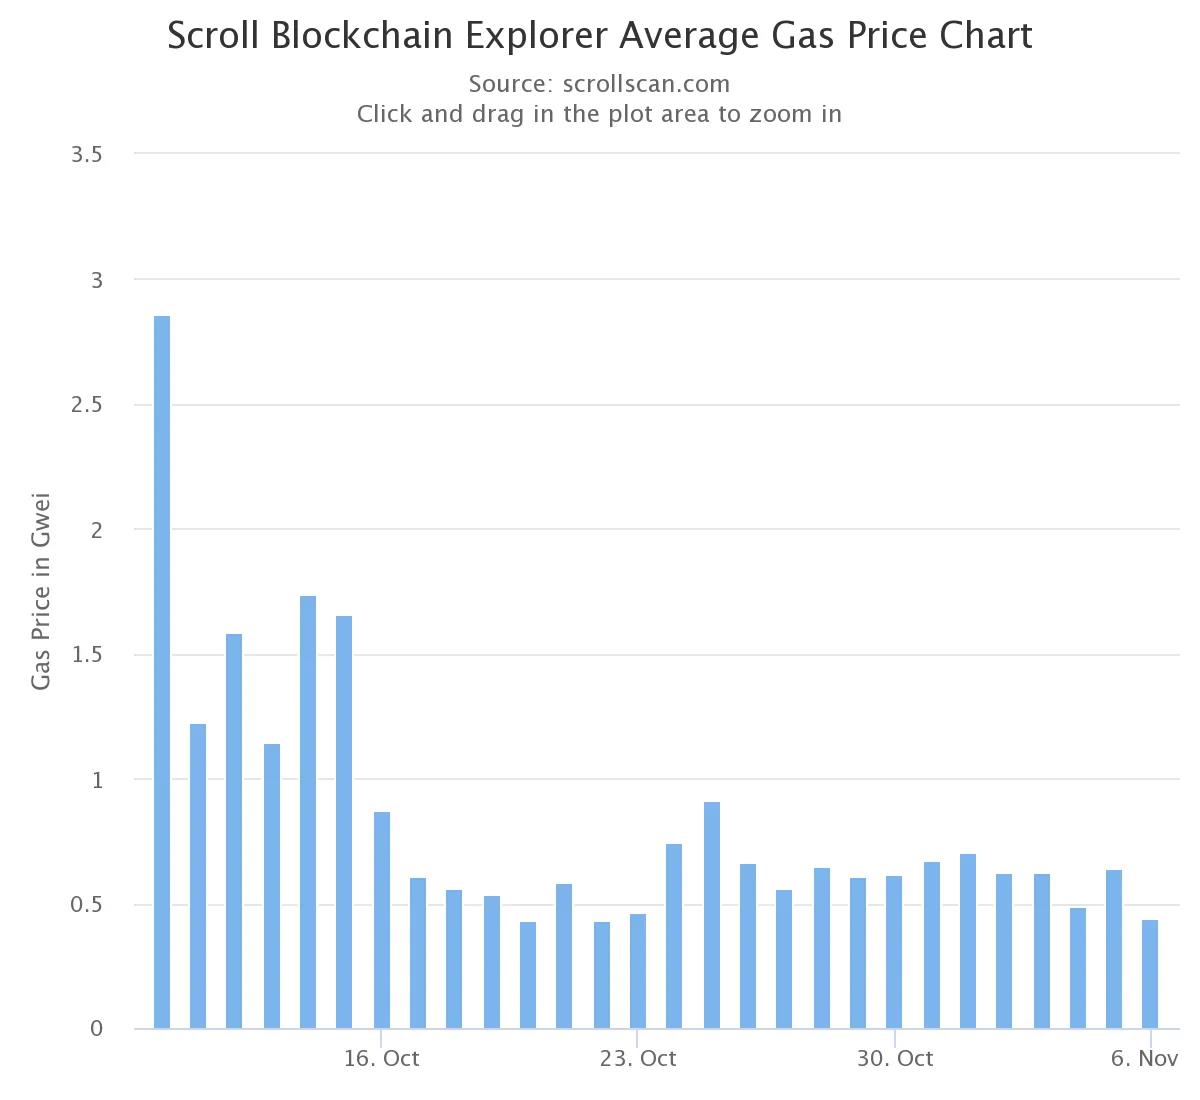
Task: Click the 1.5 y-axis label
Action: pyautogui.click(x=88, y=655)
